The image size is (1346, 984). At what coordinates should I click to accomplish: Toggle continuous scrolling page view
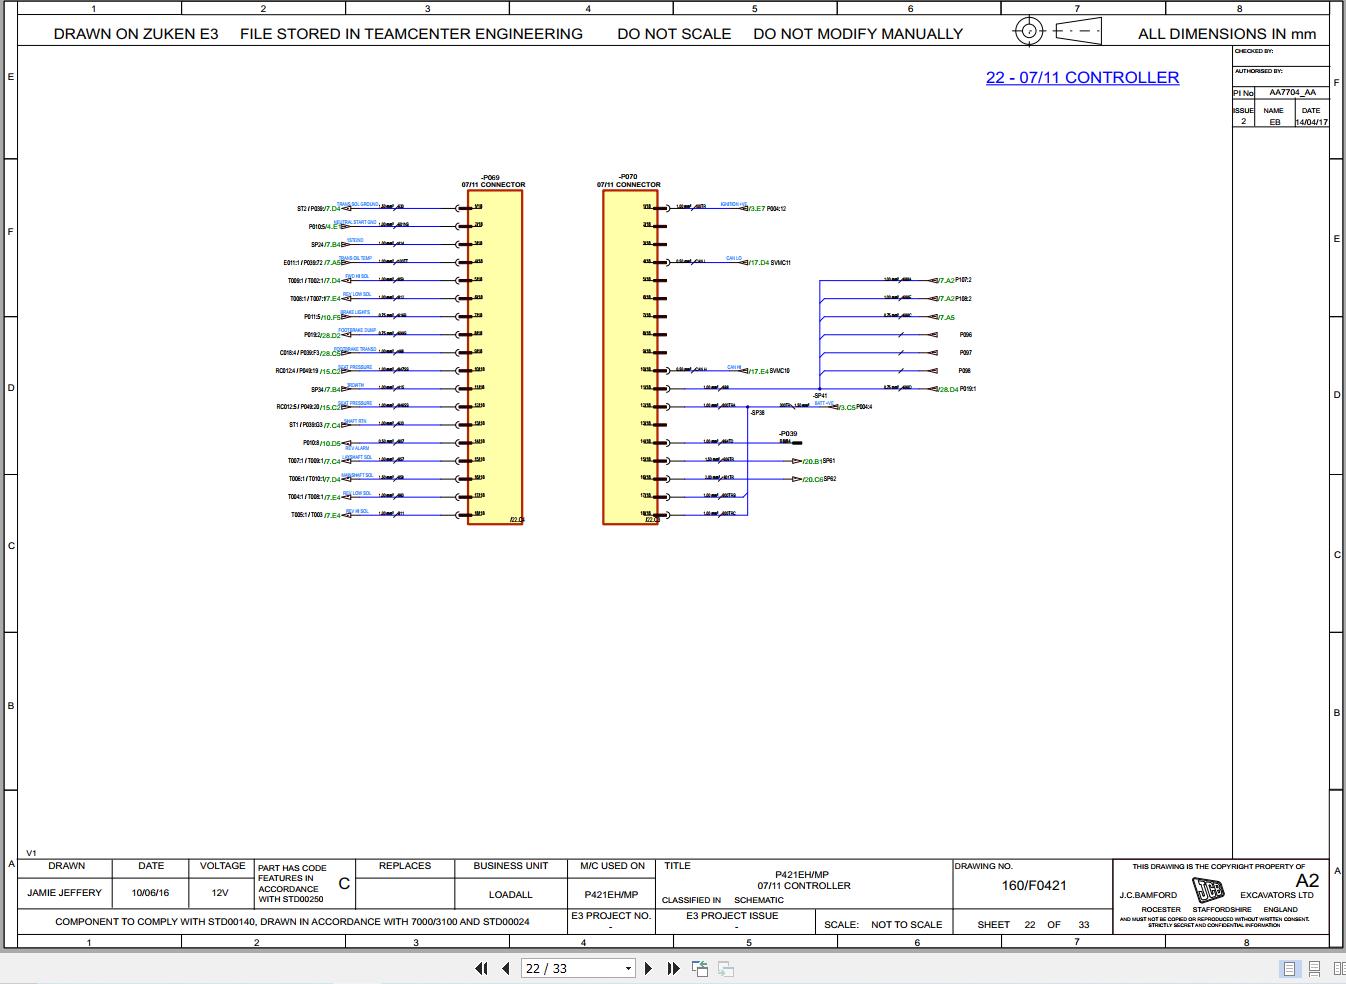(1313, 968)
